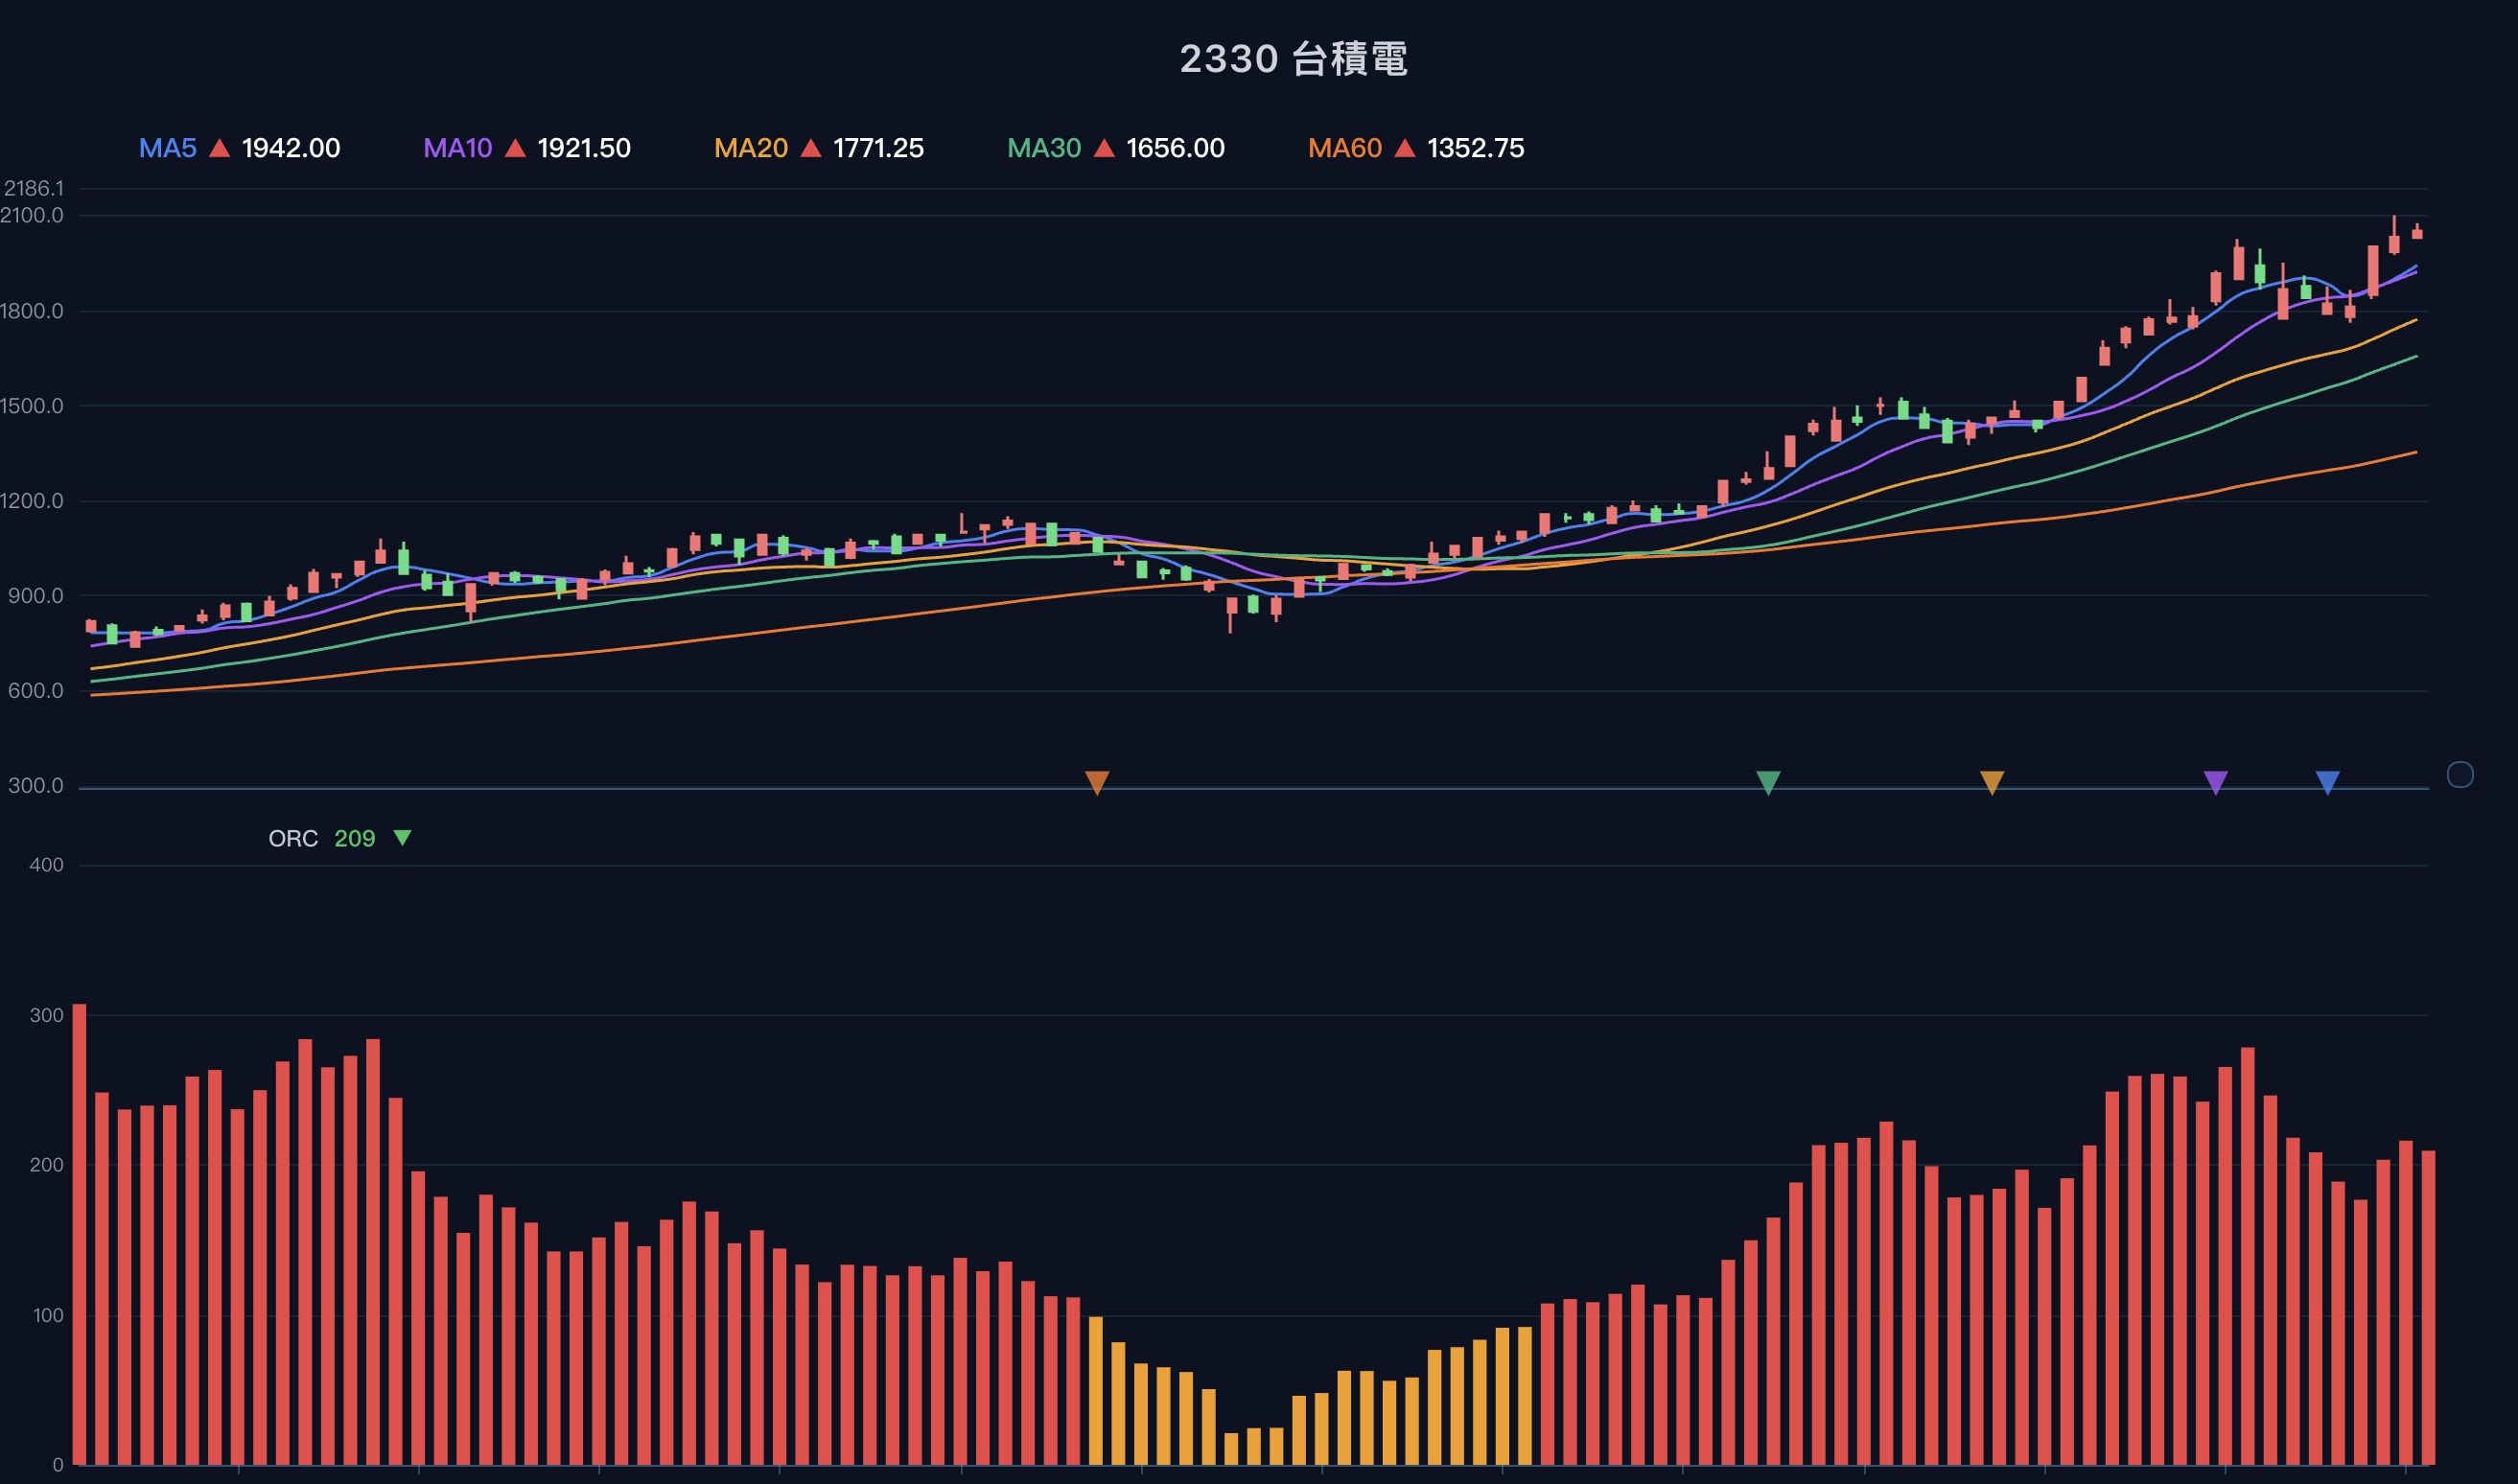Screen dimensions: 2518x1484
Task: Click the red up-triangle beside MA30
Action: 1104,149
